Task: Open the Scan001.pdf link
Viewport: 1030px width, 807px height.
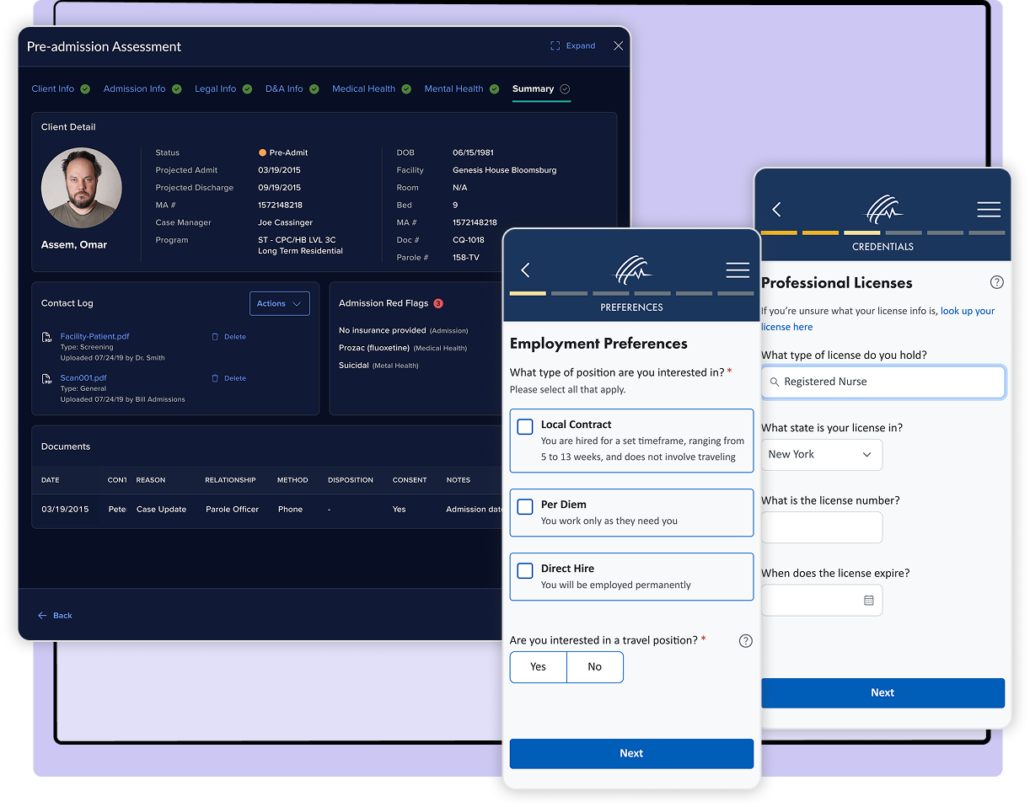Action: (x=83, y=378)
